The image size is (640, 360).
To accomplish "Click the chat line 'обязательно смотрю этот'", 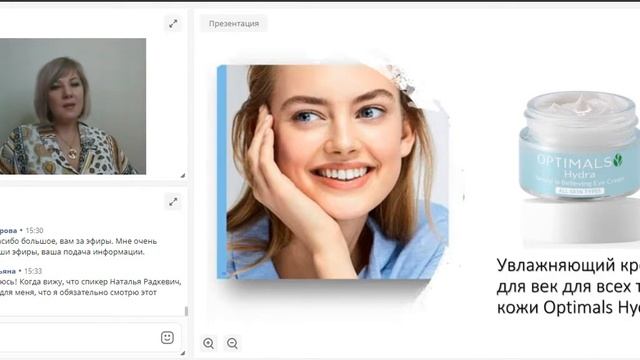I will click(110, 293).
